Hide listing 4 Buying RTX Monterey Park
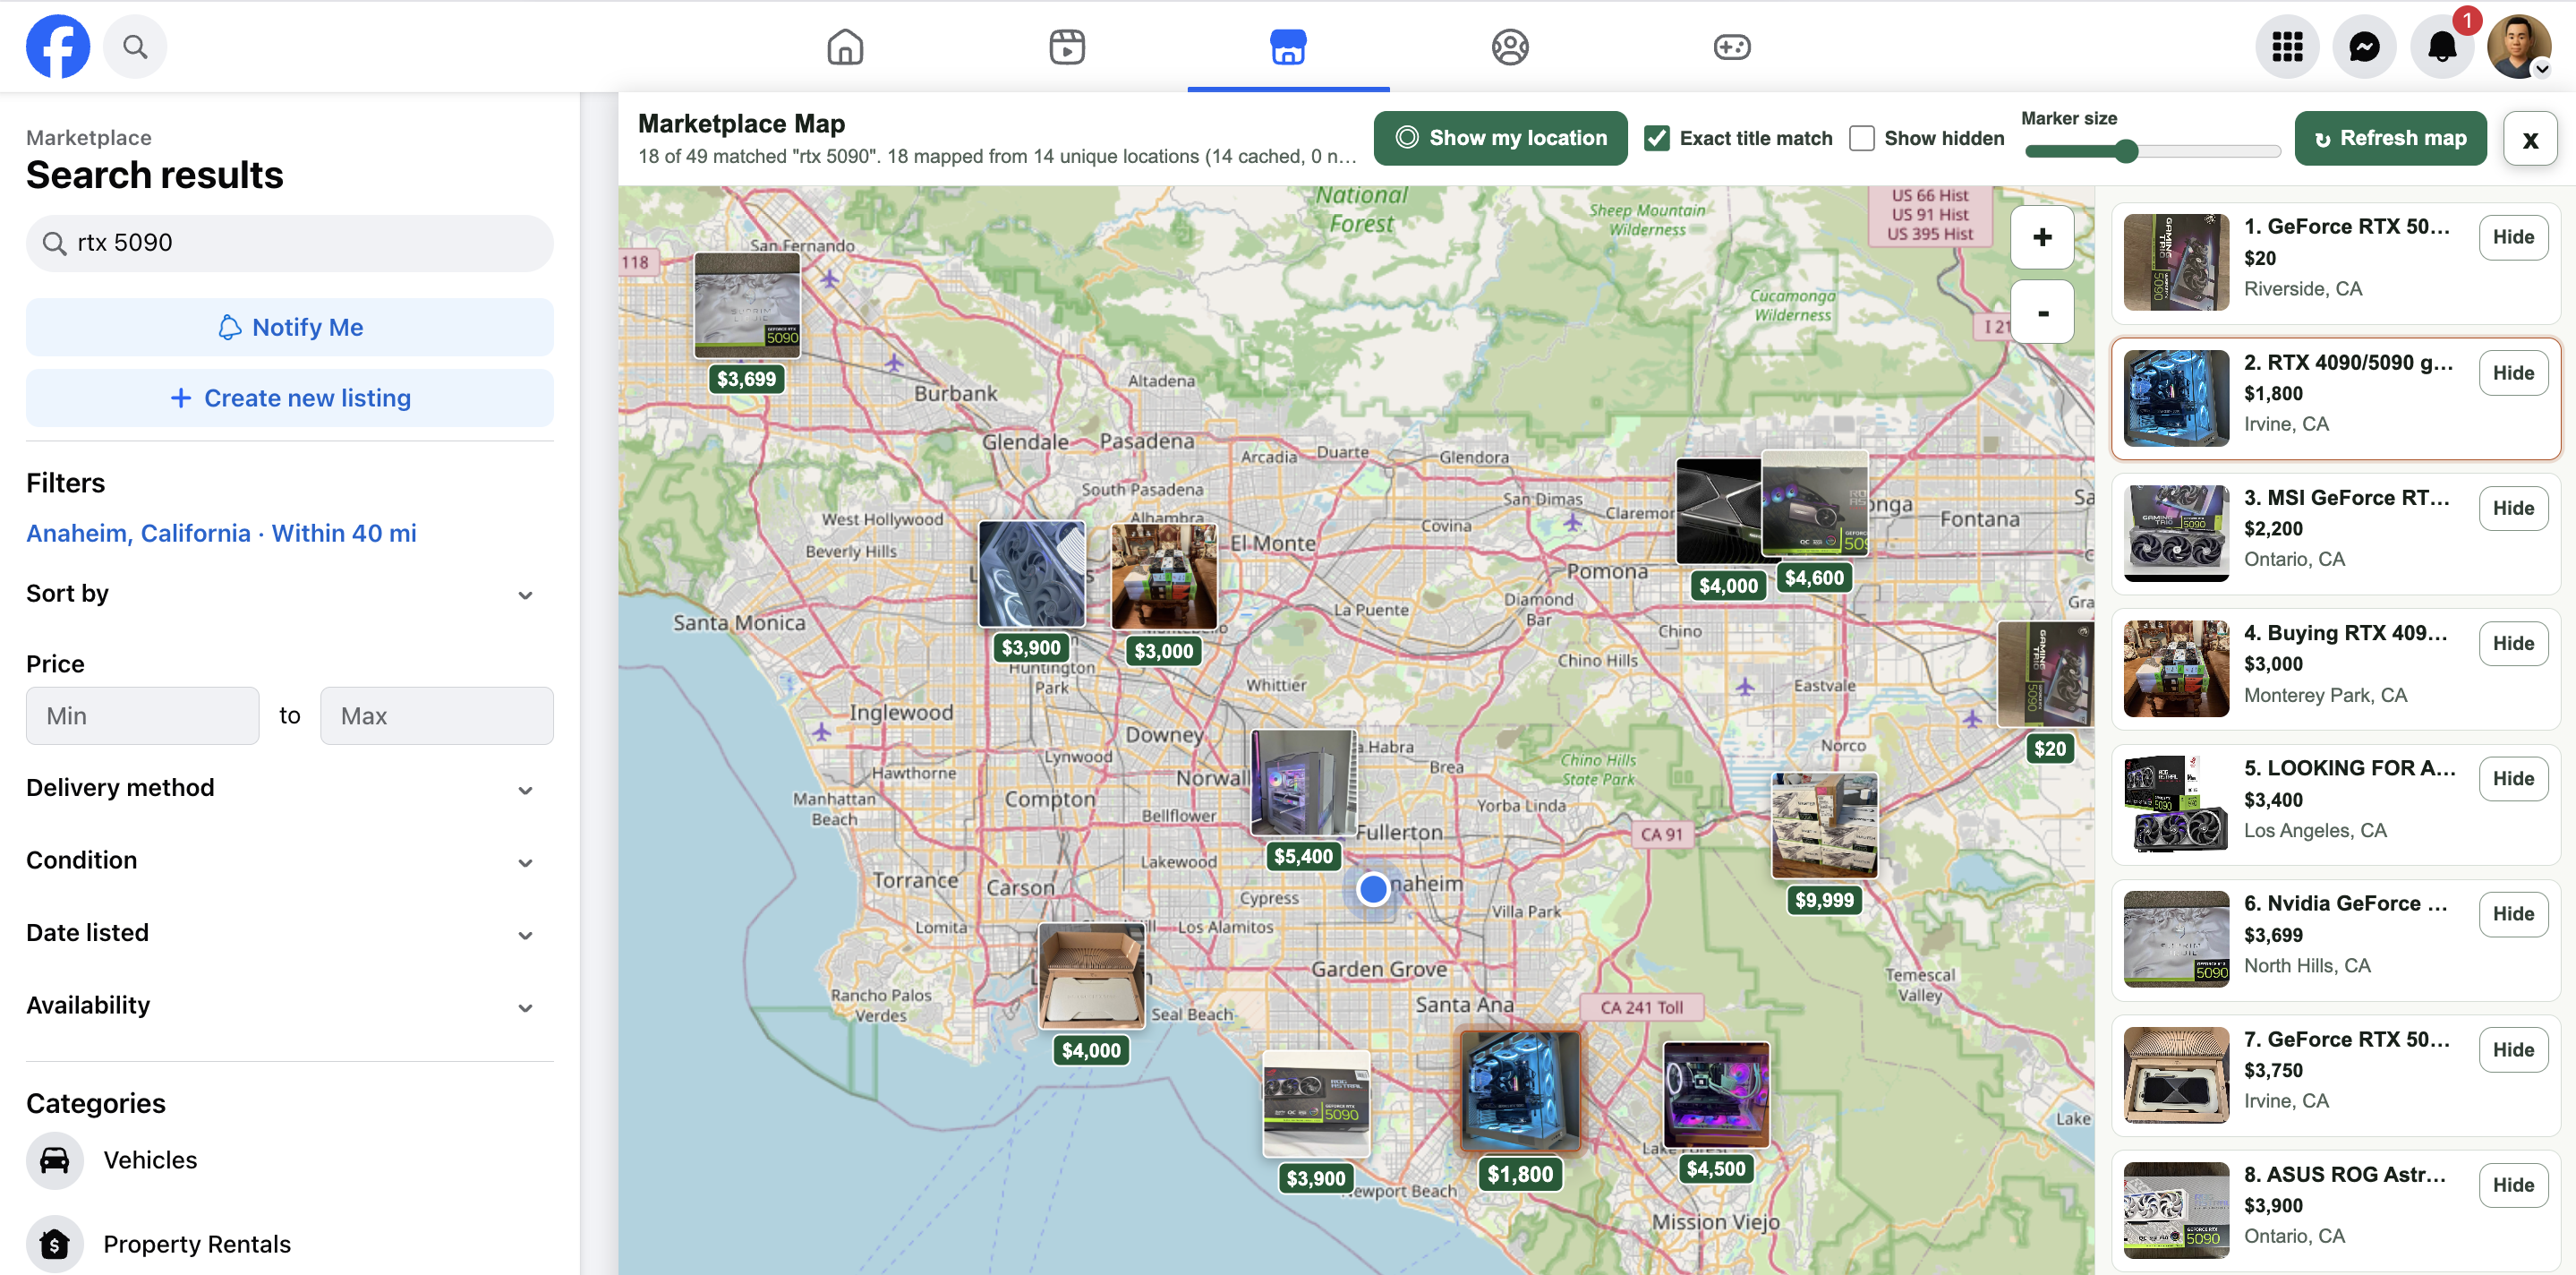This screenshot has width=2576, height=1275. (x=2513, y=643)
